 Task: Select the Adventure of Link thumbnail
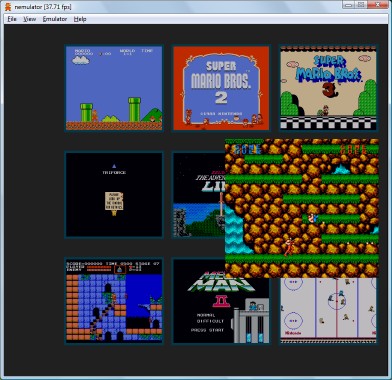[x=199, y=195]
